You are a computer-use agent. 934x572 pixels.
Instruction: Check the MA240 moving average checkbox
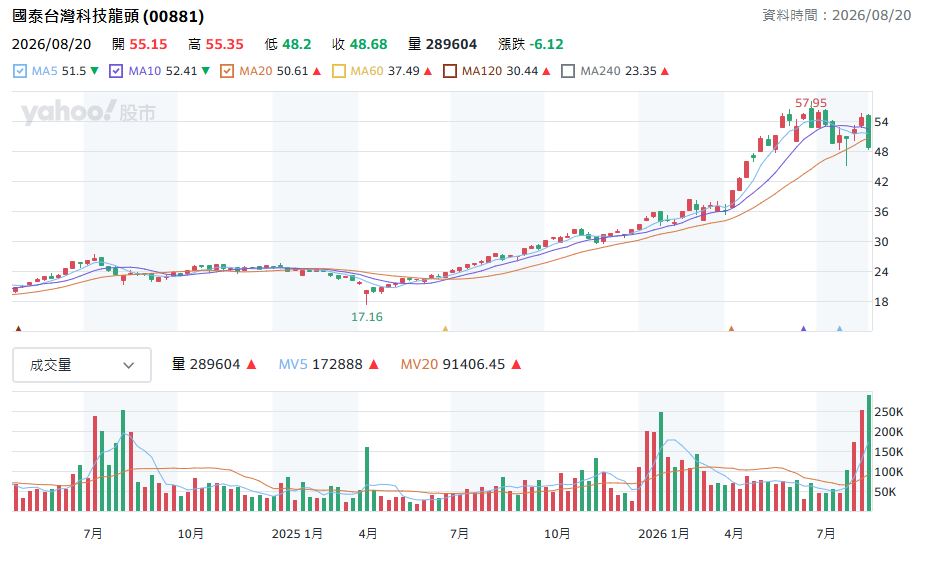coord(568,71)
